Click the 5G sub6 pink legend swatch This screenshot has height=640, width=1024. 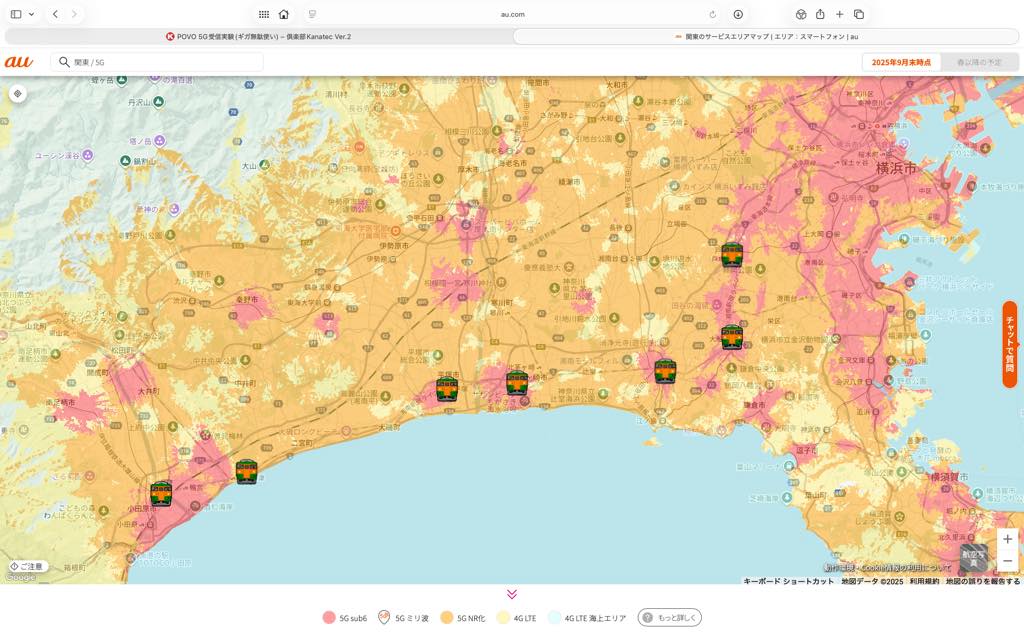329,618
